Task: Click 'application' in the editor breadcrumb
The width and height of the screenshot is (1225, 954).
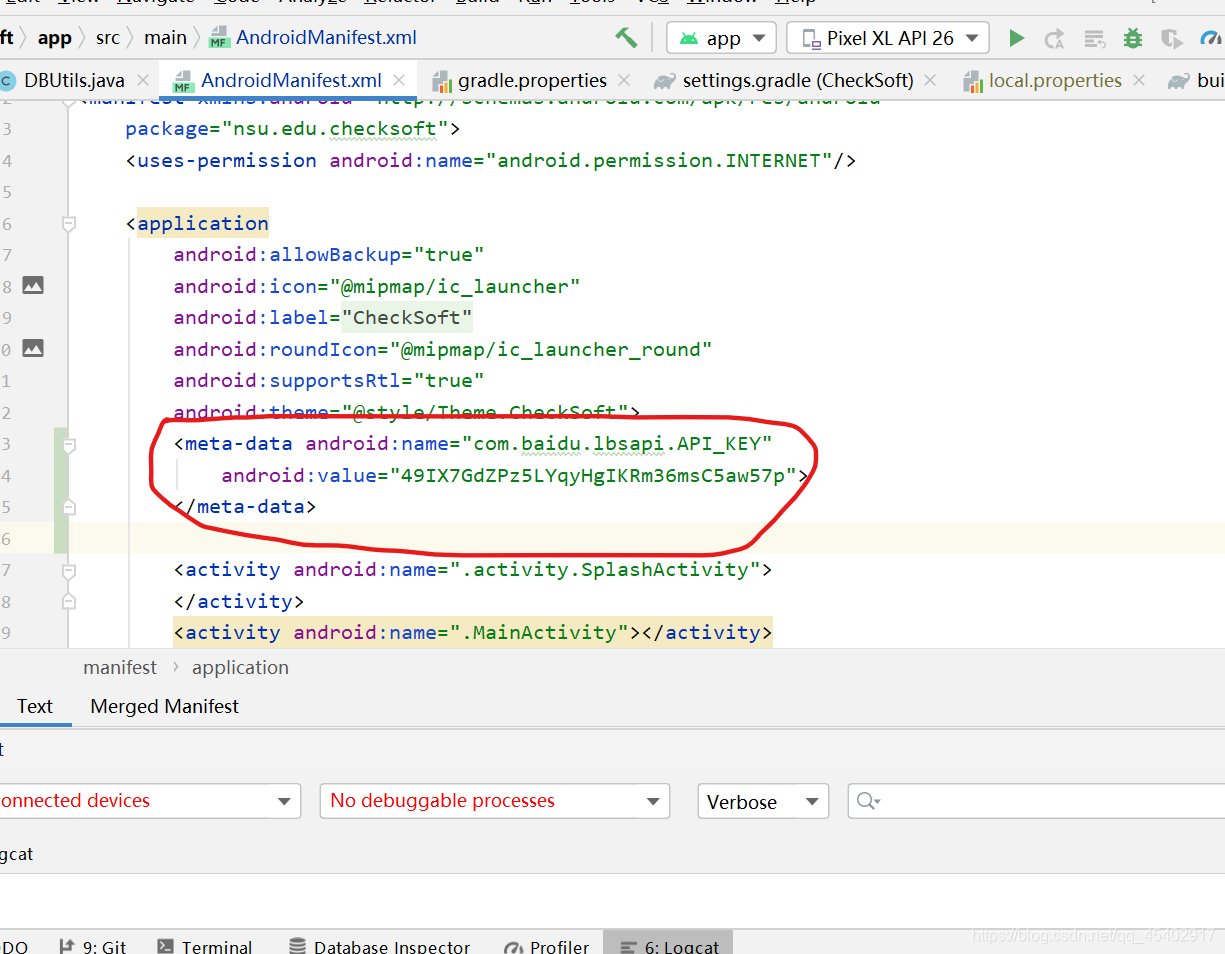Action: tap(240, 667)
